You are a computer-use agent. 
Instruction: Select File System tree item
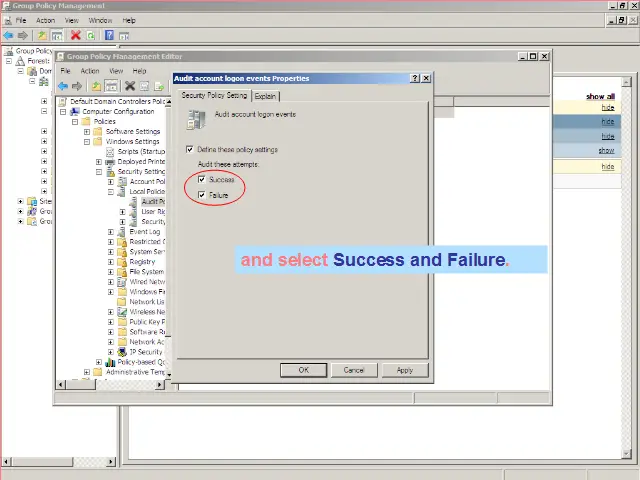point(147,272)
